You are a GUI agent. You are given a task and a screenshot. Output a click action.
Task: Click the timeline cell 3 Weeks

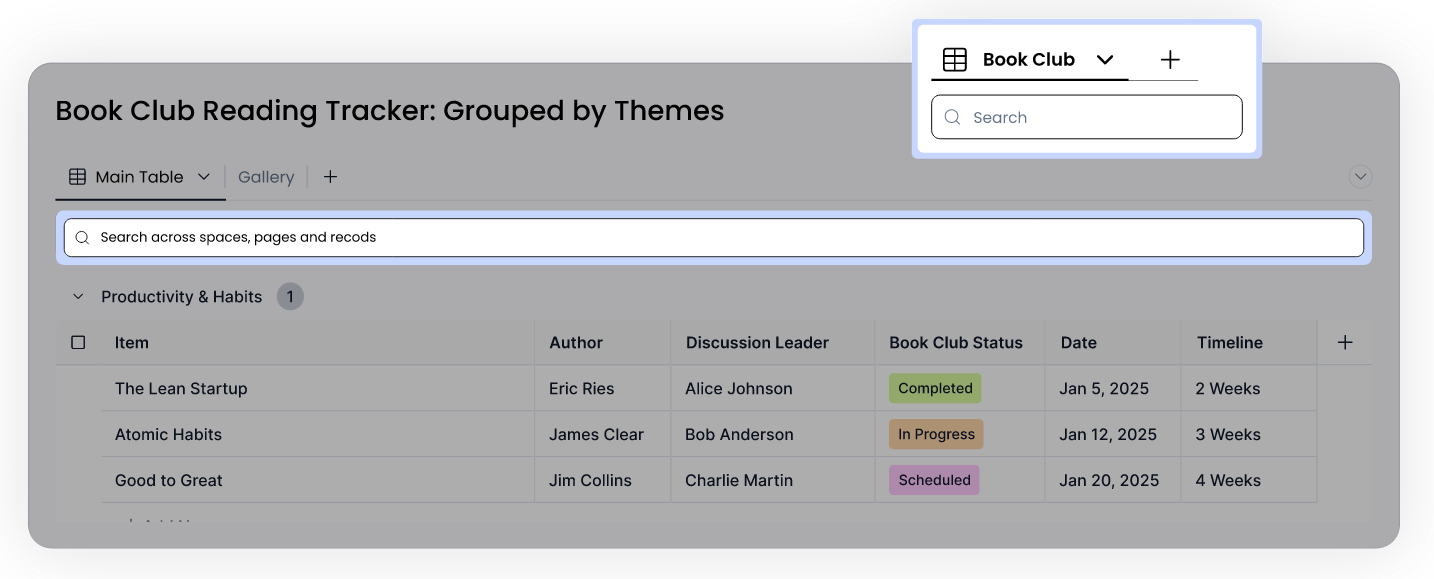click(x=1228, y=434)
